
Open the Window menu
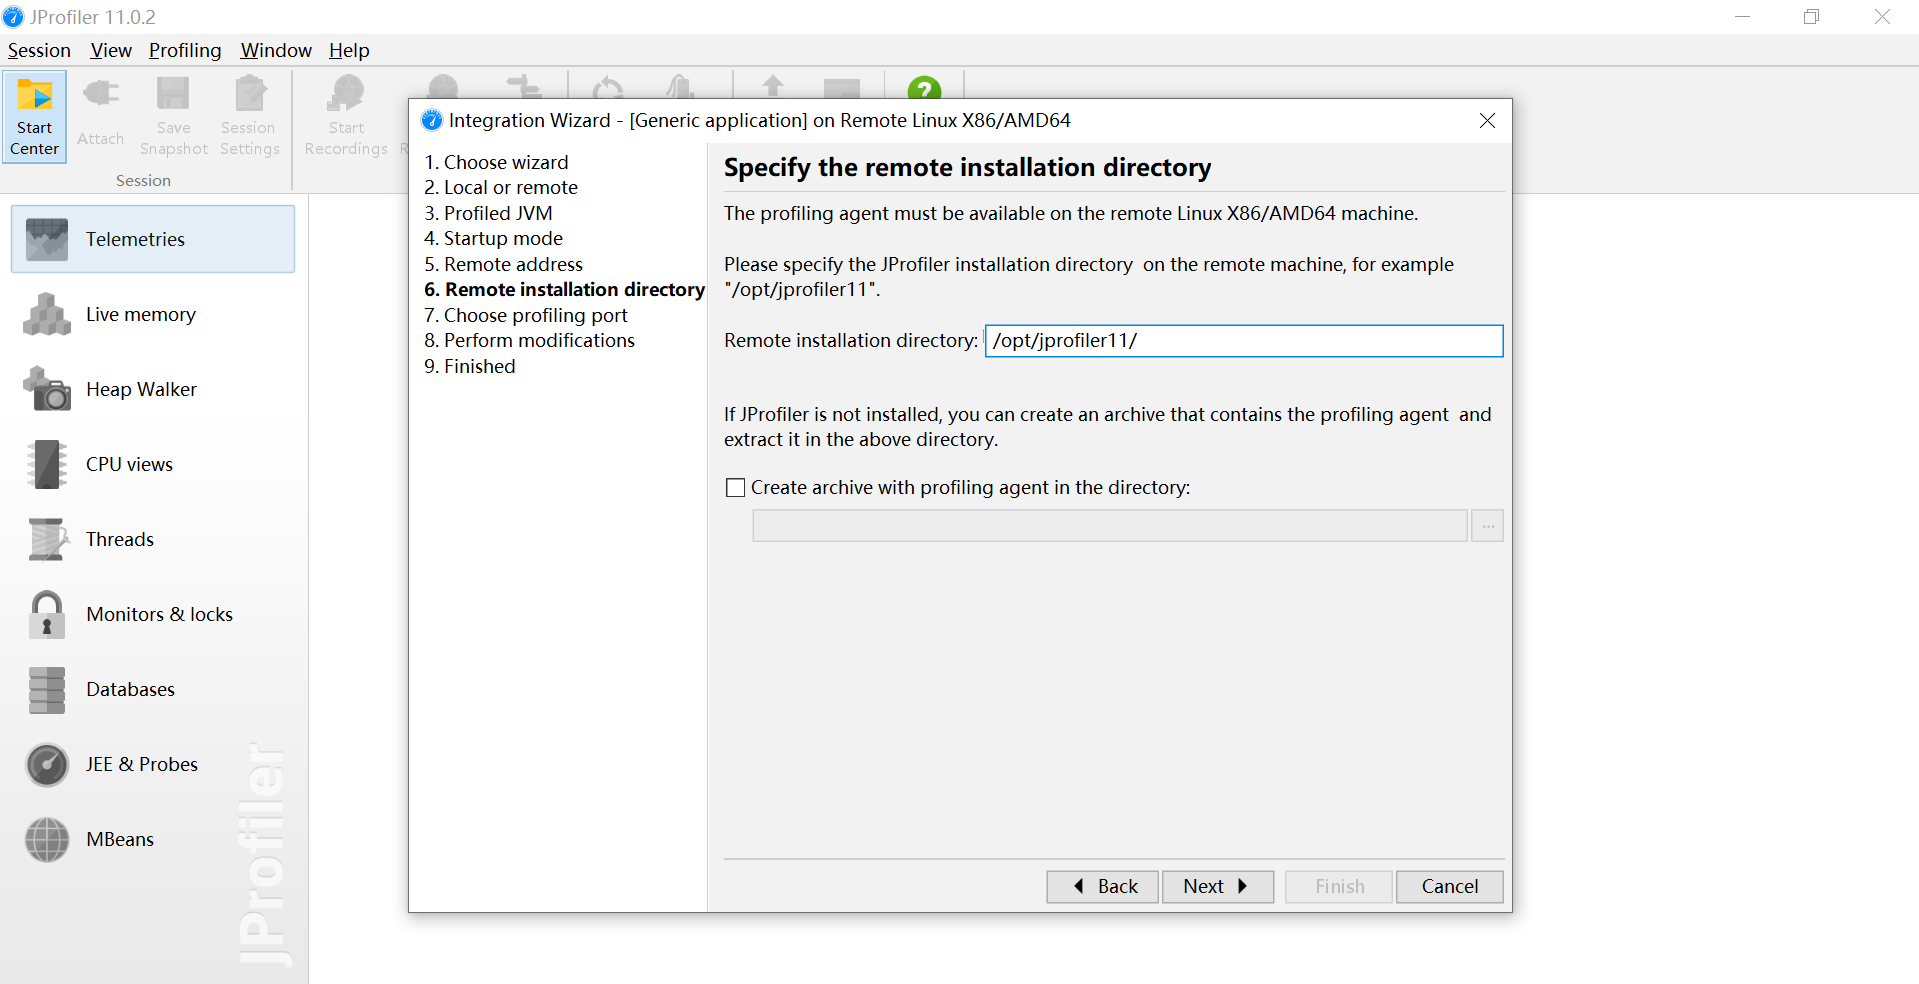coord(276,50)
